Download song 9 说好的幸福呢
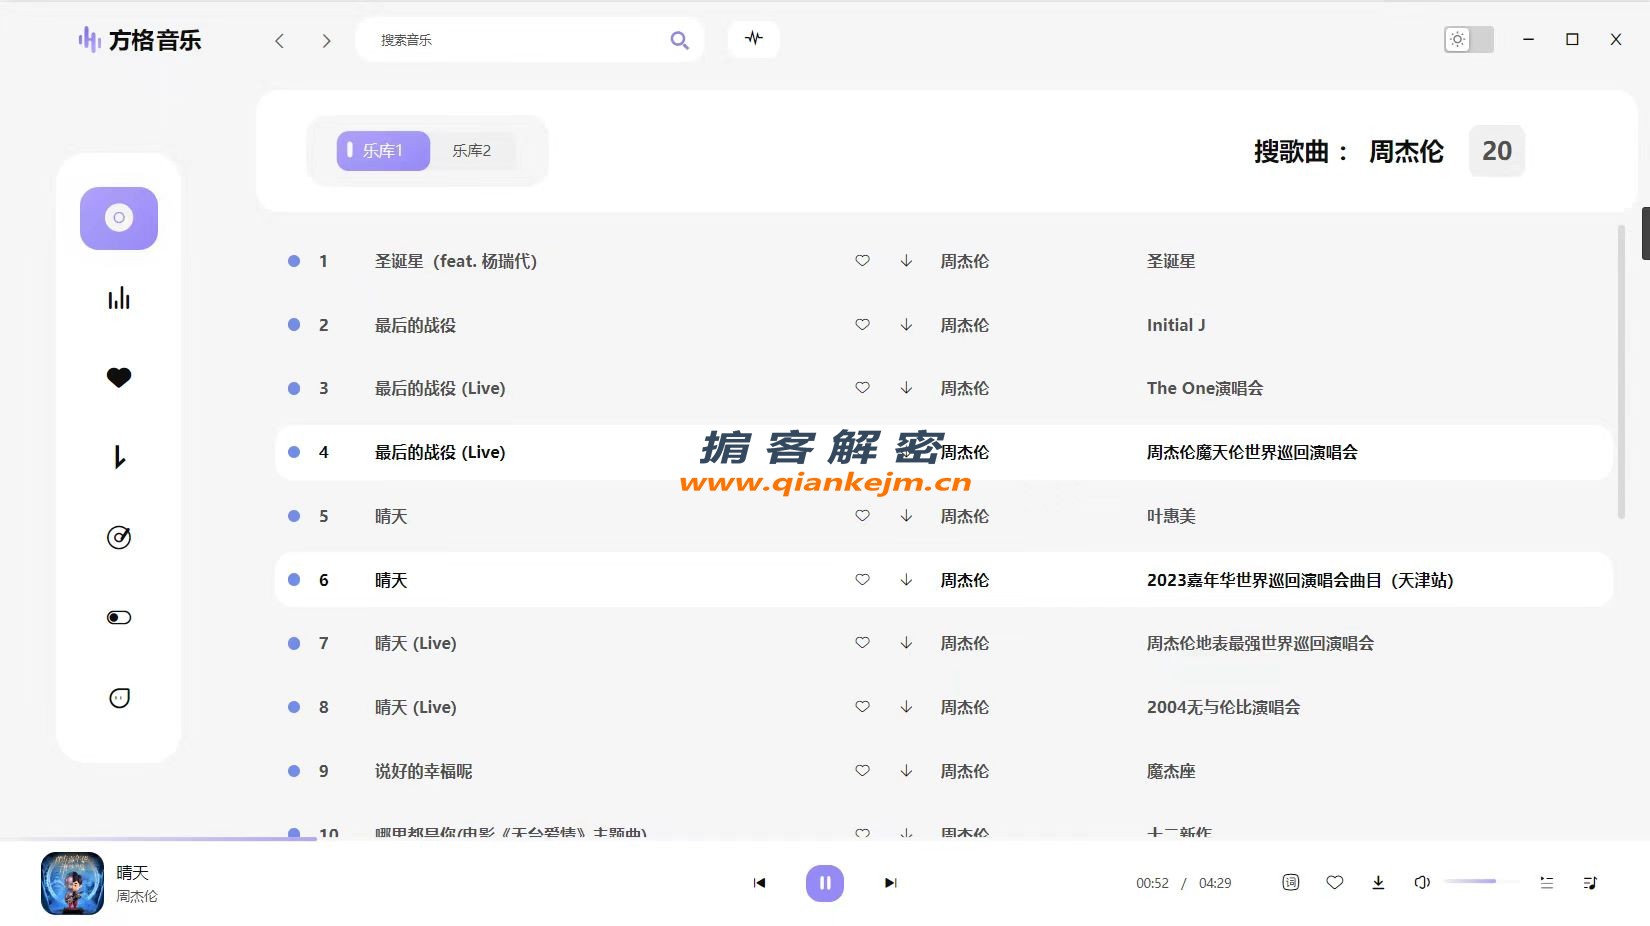 [906, 771]
